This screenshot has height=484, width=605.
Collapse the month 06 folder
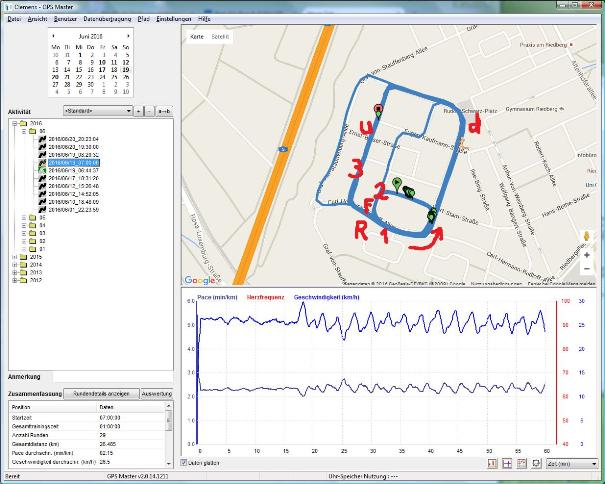pyautogui.click(x=24, y=131)
